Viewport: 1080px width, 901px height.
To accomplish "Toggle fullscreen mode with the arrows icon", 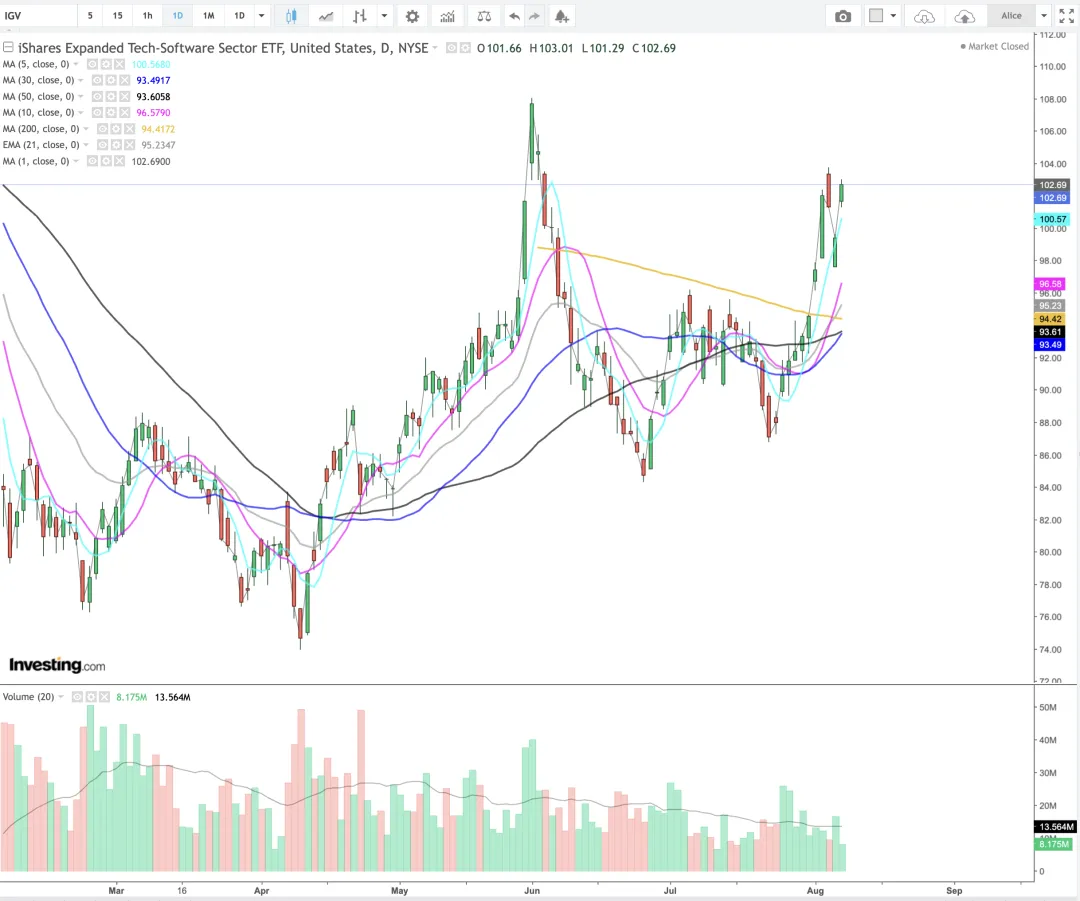I will (1066, 16).
